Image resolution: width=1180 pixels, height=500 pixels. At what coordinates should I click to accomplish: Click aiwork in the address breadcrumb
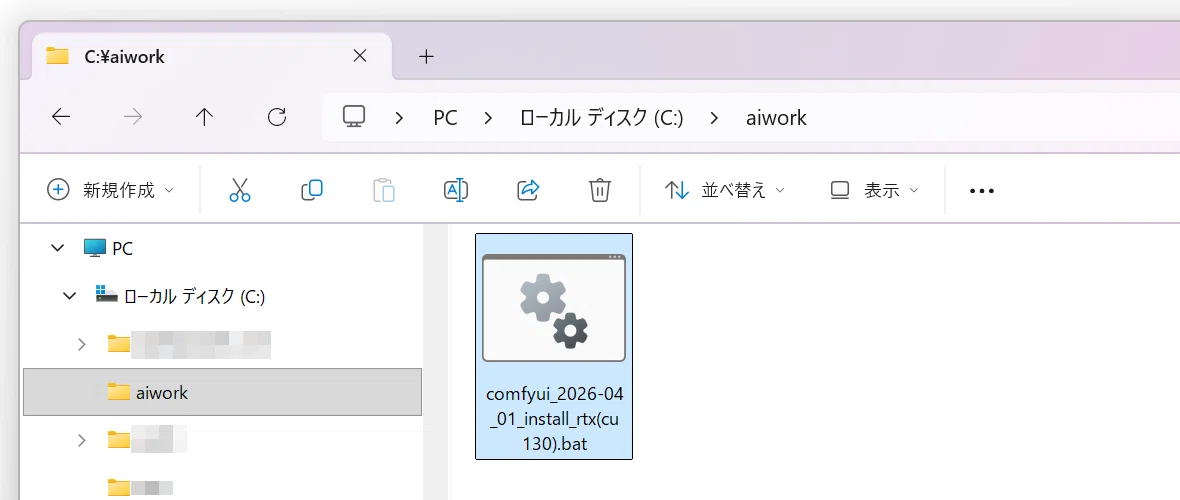tap(777, 117)
